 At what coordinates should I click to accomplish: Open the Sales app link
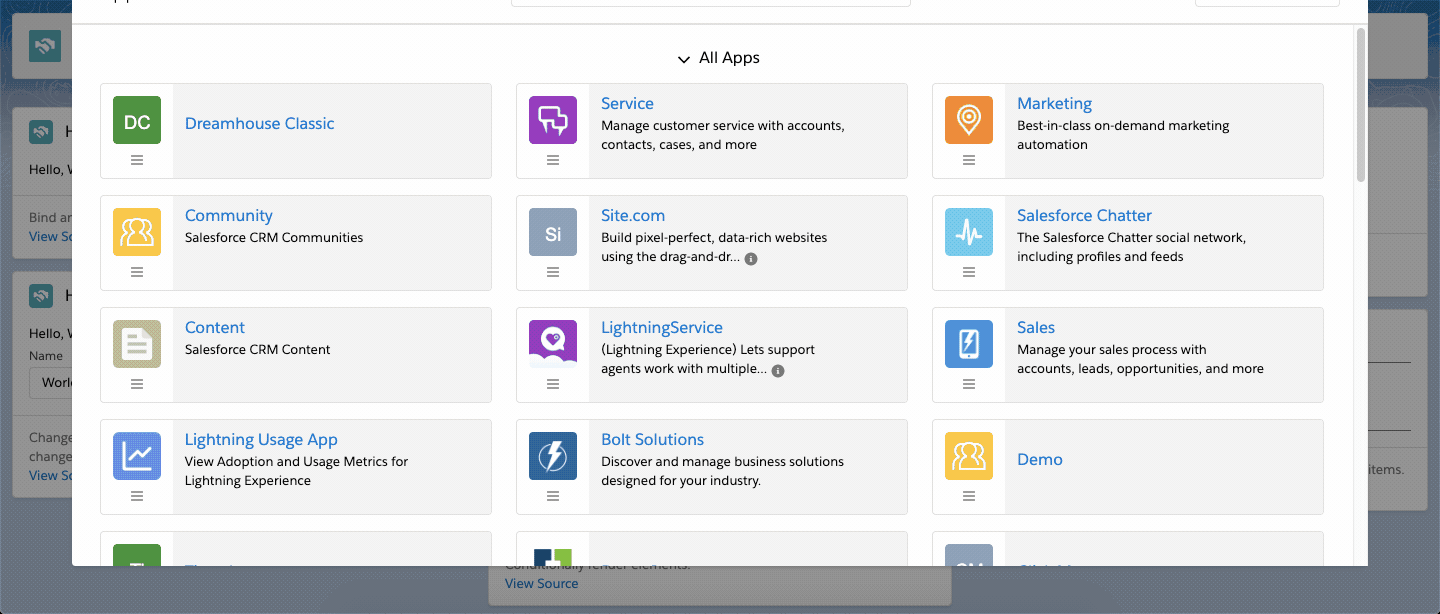click(1036, 327)
